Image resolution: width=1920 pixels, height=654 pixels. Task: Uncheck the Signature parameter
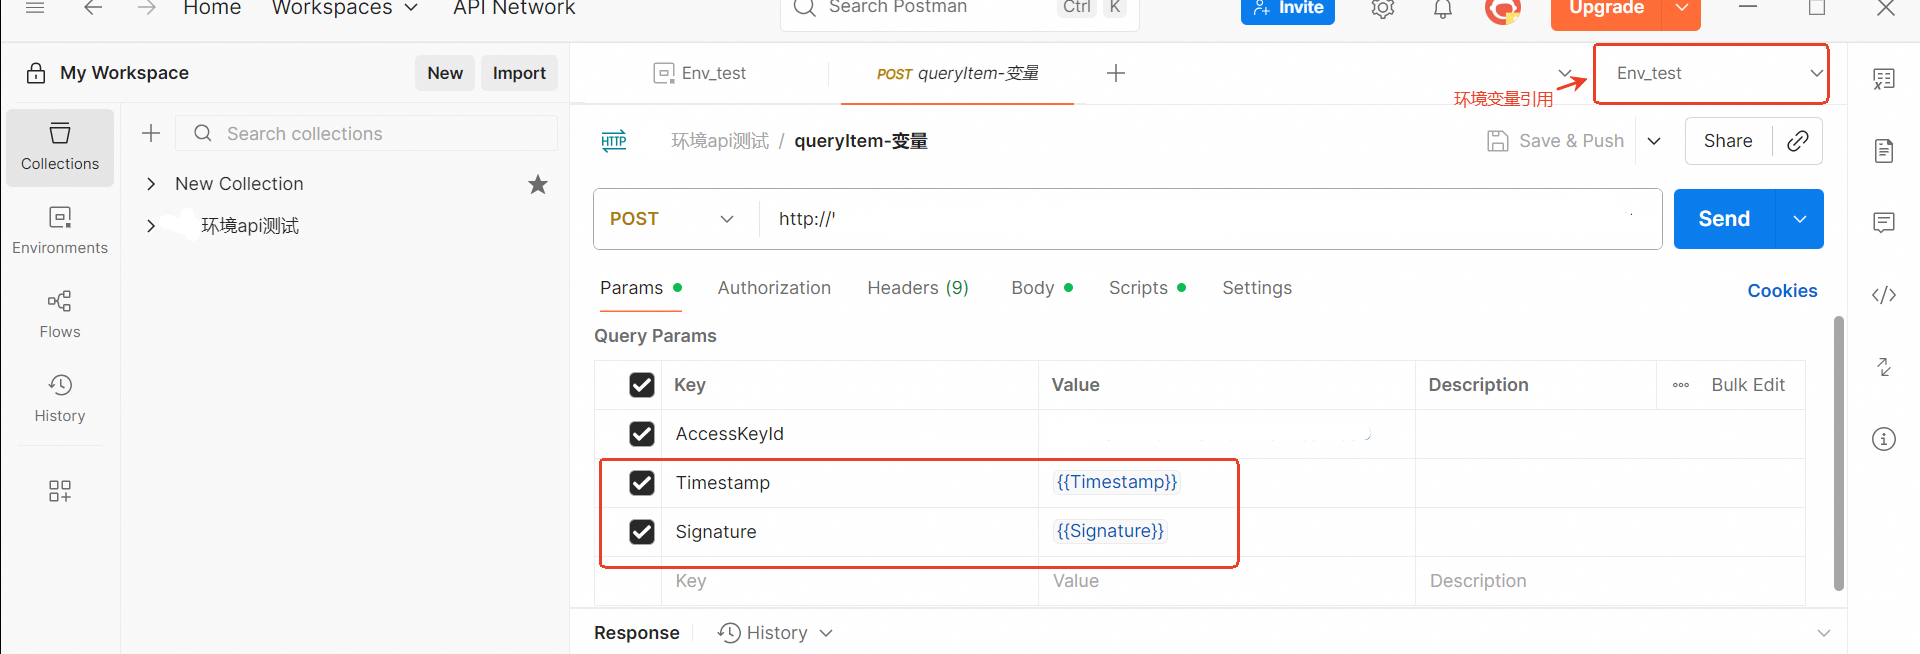pyautogui.click(x=642, y=532)
